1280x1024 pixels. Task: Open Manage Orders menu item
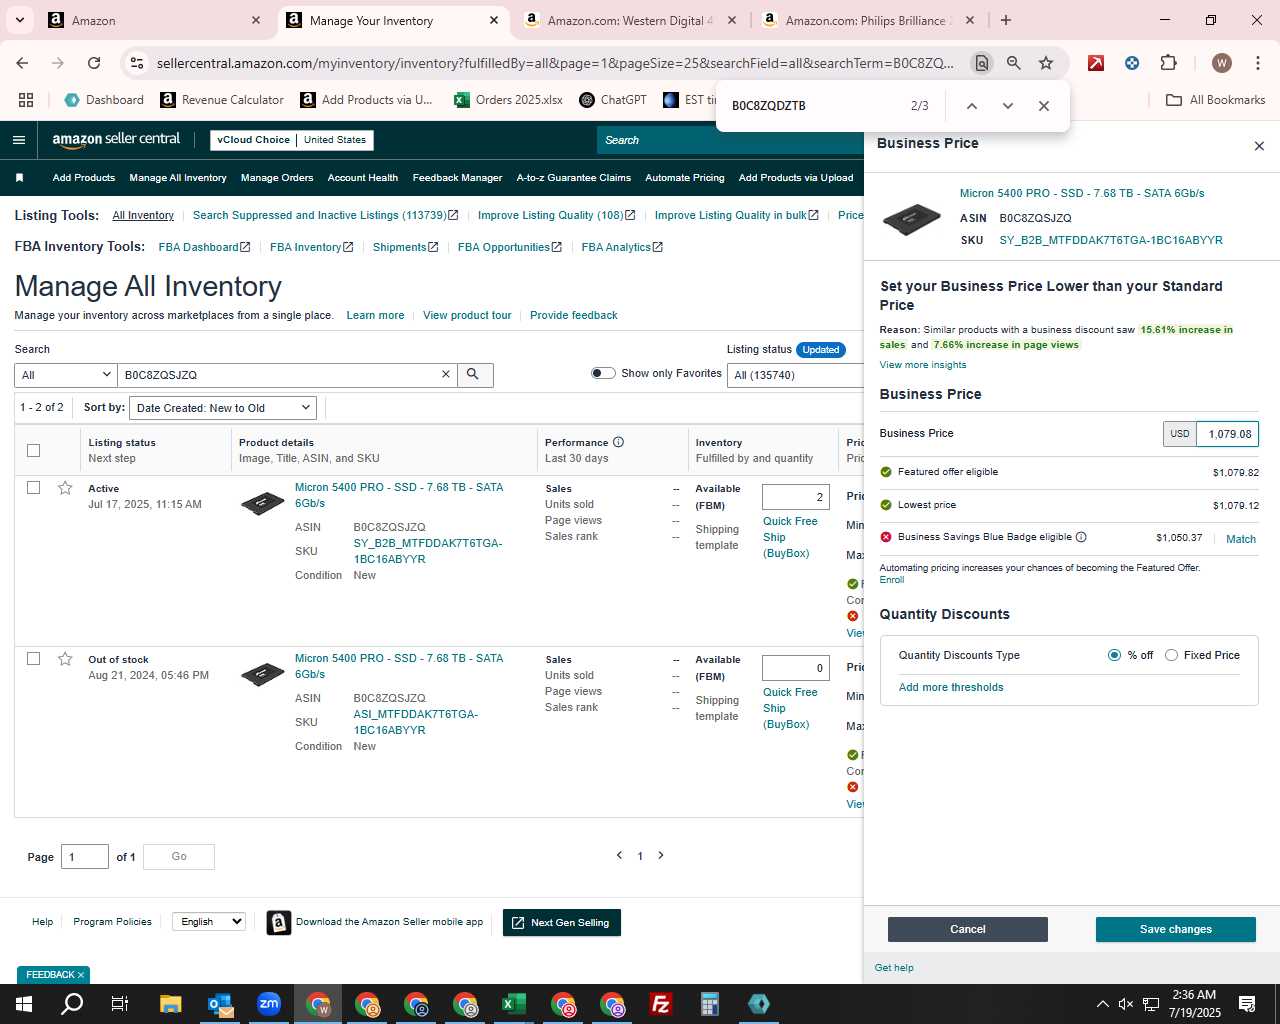coord(277,178)
